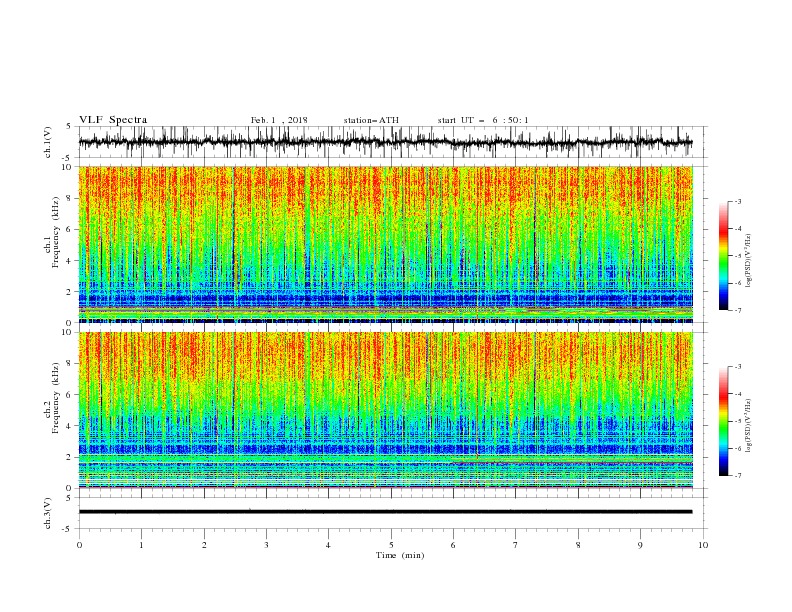This screenshot has height=612, width=792.
Task: Click the "10" kHz tick of ch.1 spectrogram
Action: 69,167
